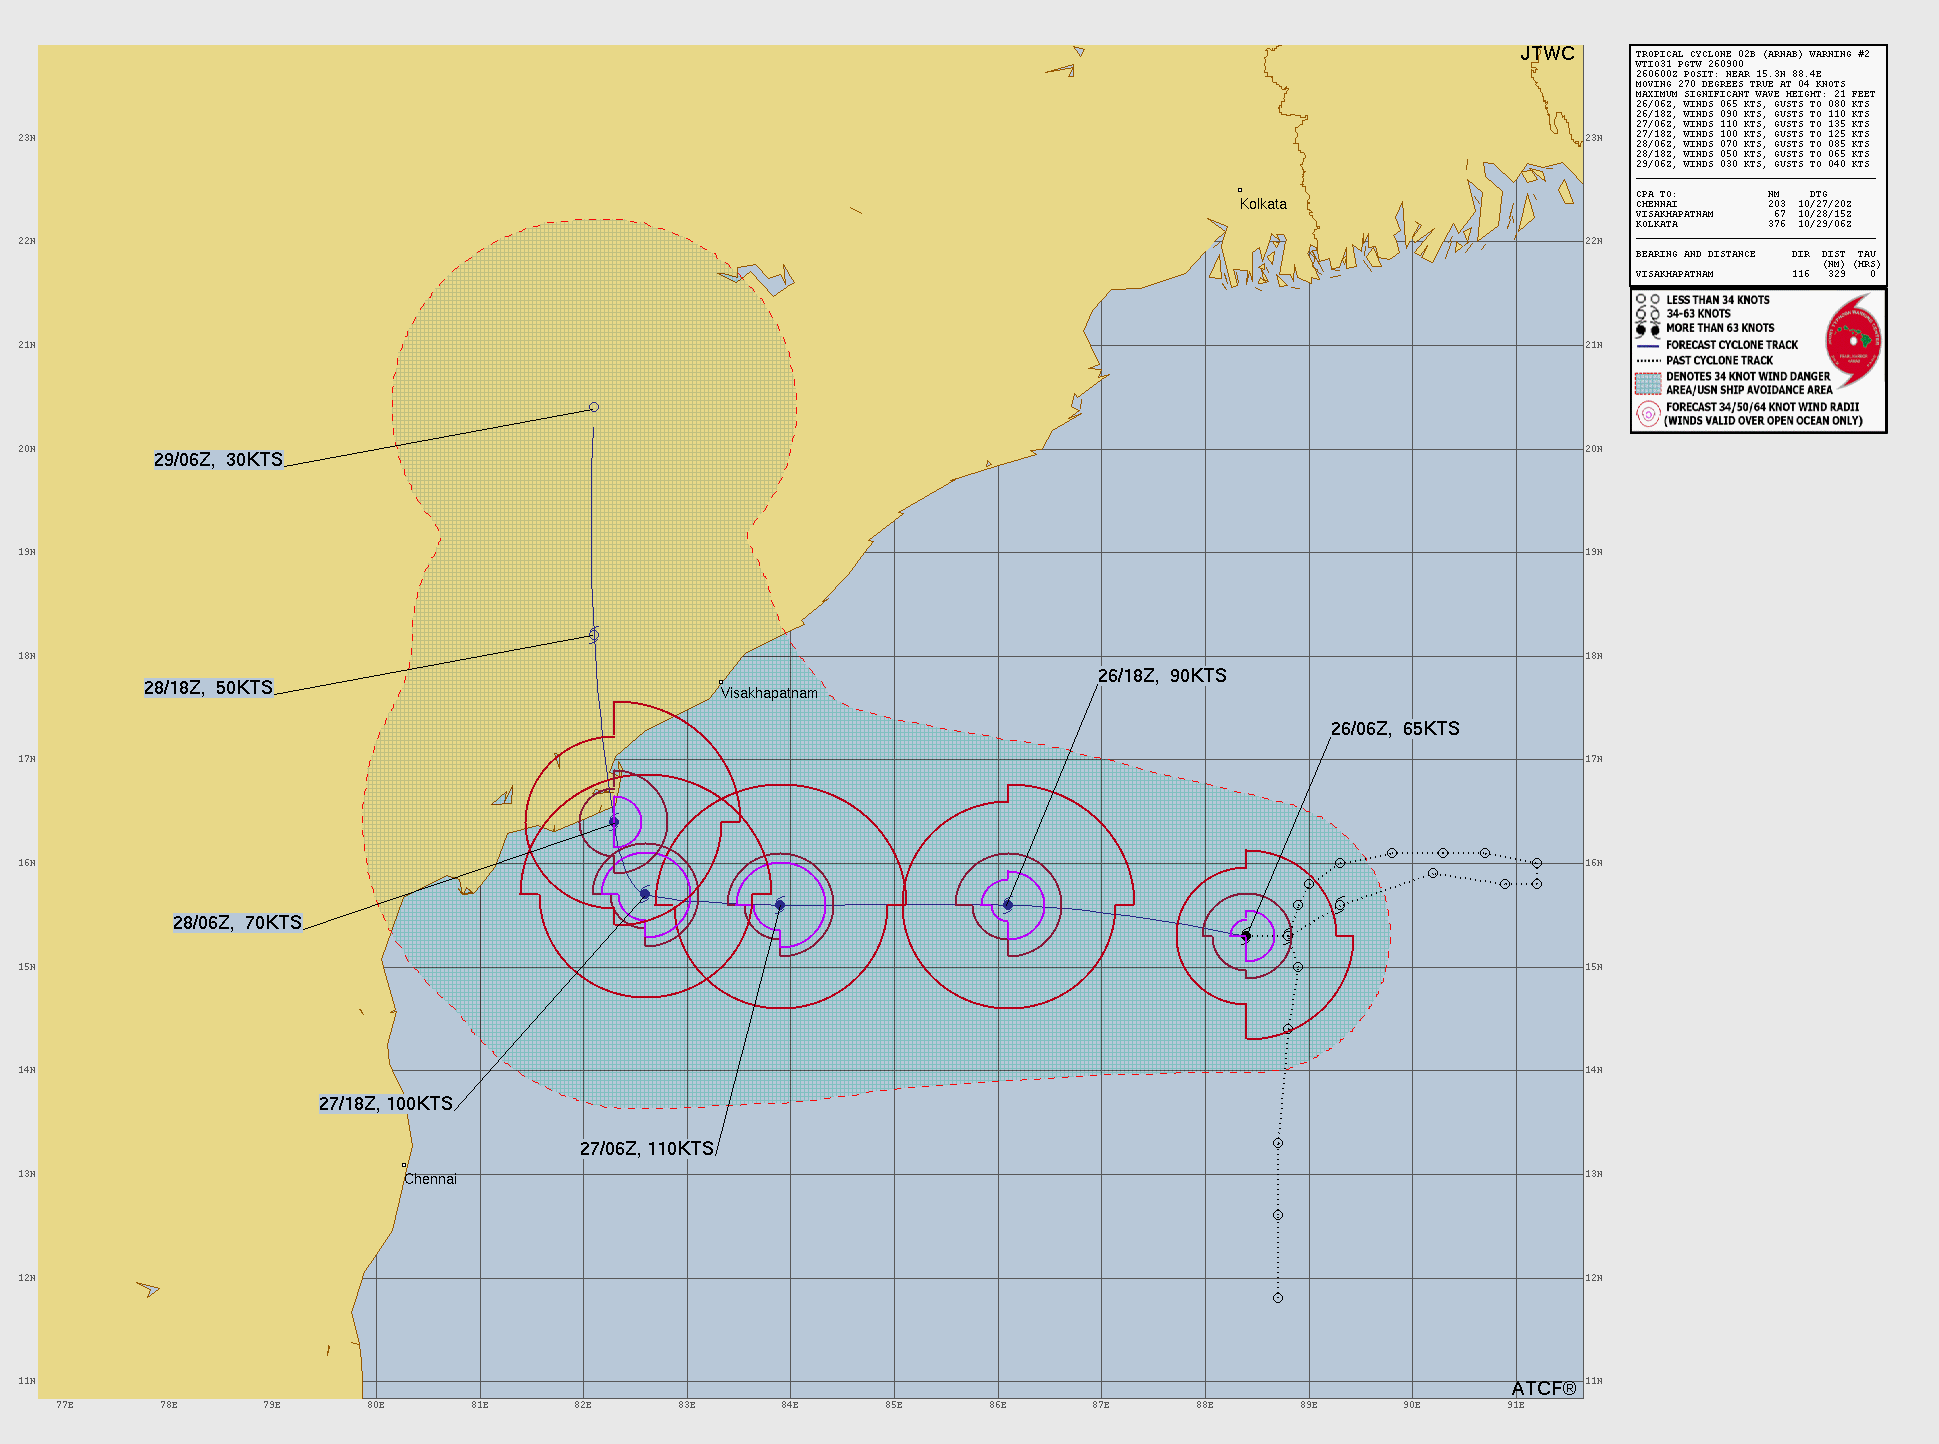Click the 'PAST CYCLONE TRACK' legend text

point(1719,361)
